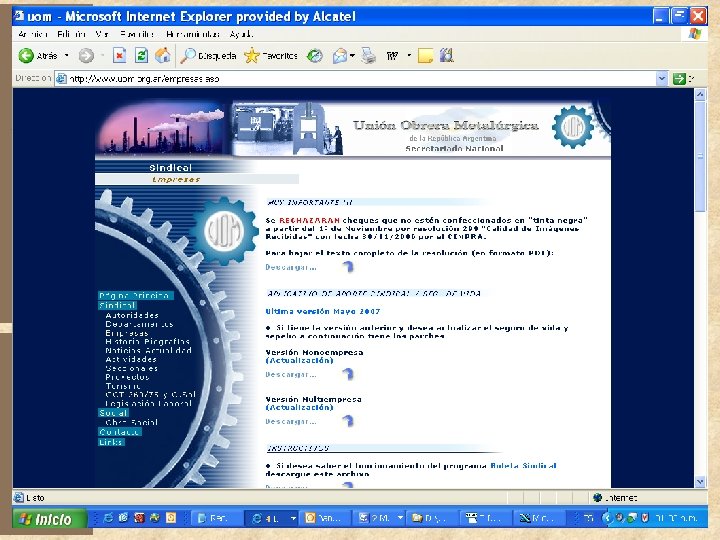Open the Búsqueda search pane
Image resolution: width=720 pixels, height=540 pixels.
[x=208, y=56]
